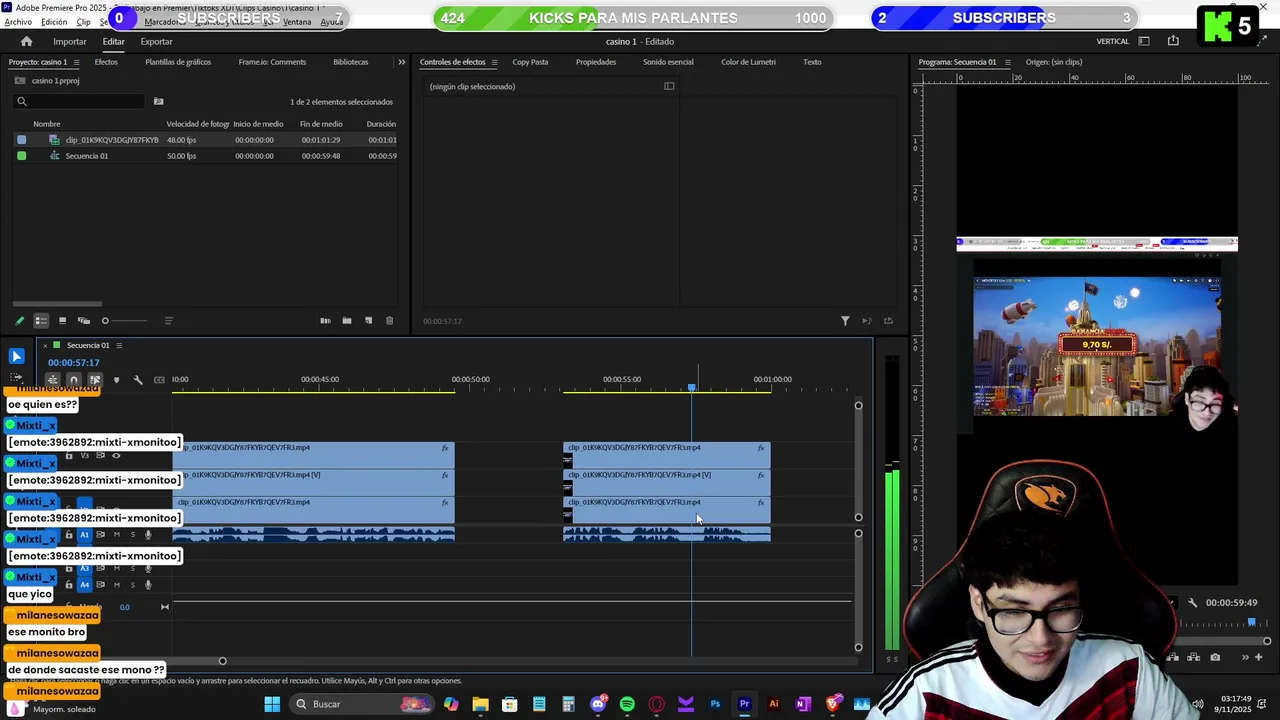This screenshot has height=720, width=1280.
Task: Switch project panel to freeform view
Action: tap(84, 321)
